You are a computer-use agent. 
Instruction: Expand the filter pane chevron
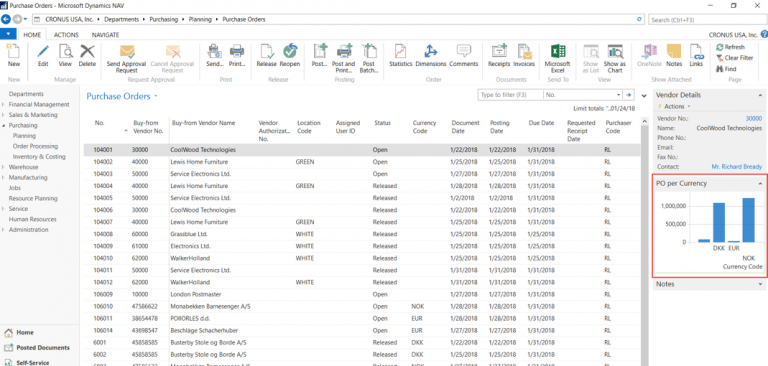(x=644, y=96)
